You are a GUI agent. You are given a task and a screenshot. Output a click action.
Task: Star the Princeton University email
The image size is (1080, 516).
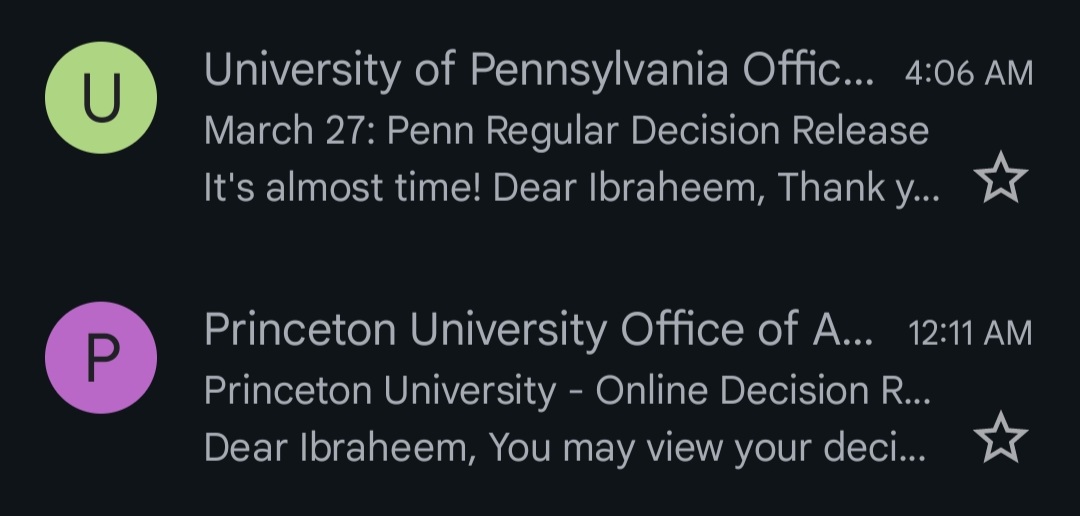tap(1000, 437)
